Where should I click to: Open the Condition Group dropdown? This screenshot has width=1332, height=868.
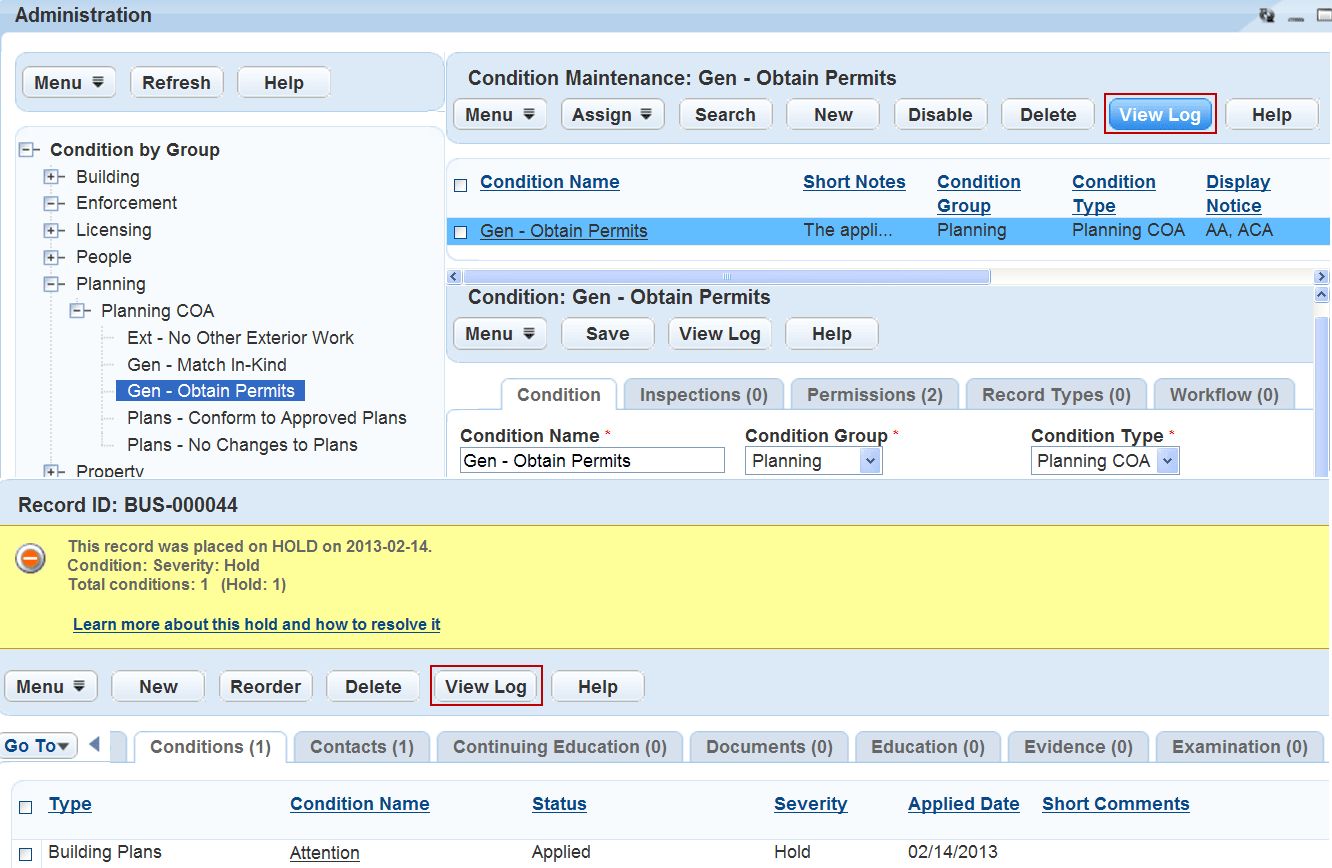click(x=869, y=461)
